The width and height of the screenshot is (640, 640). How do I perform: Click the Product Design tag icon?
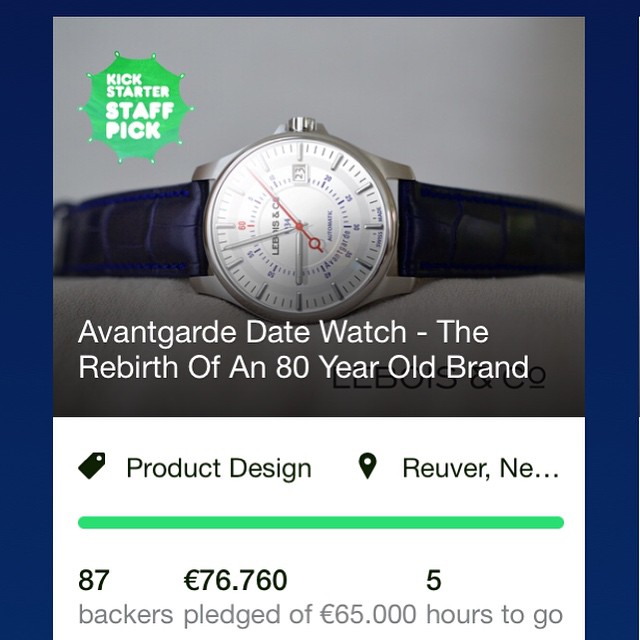92,466
